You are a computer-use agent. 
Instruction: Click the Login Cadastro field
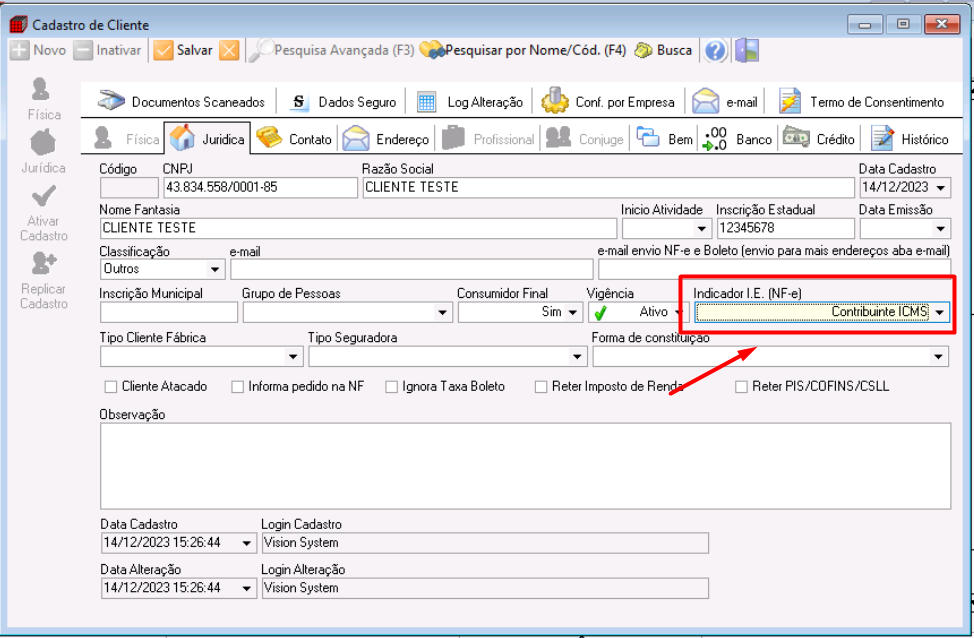pos(485,543)
